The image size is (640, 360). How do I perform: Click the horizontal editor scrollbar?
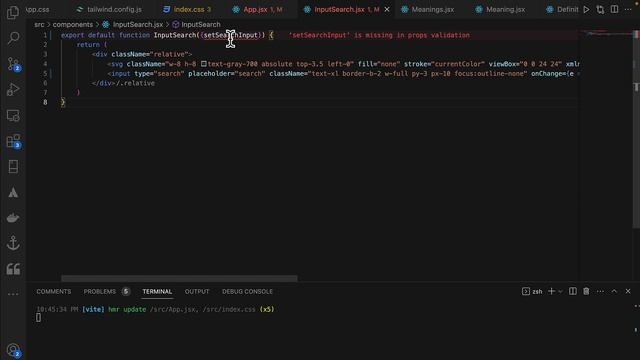tap(179, 278)
